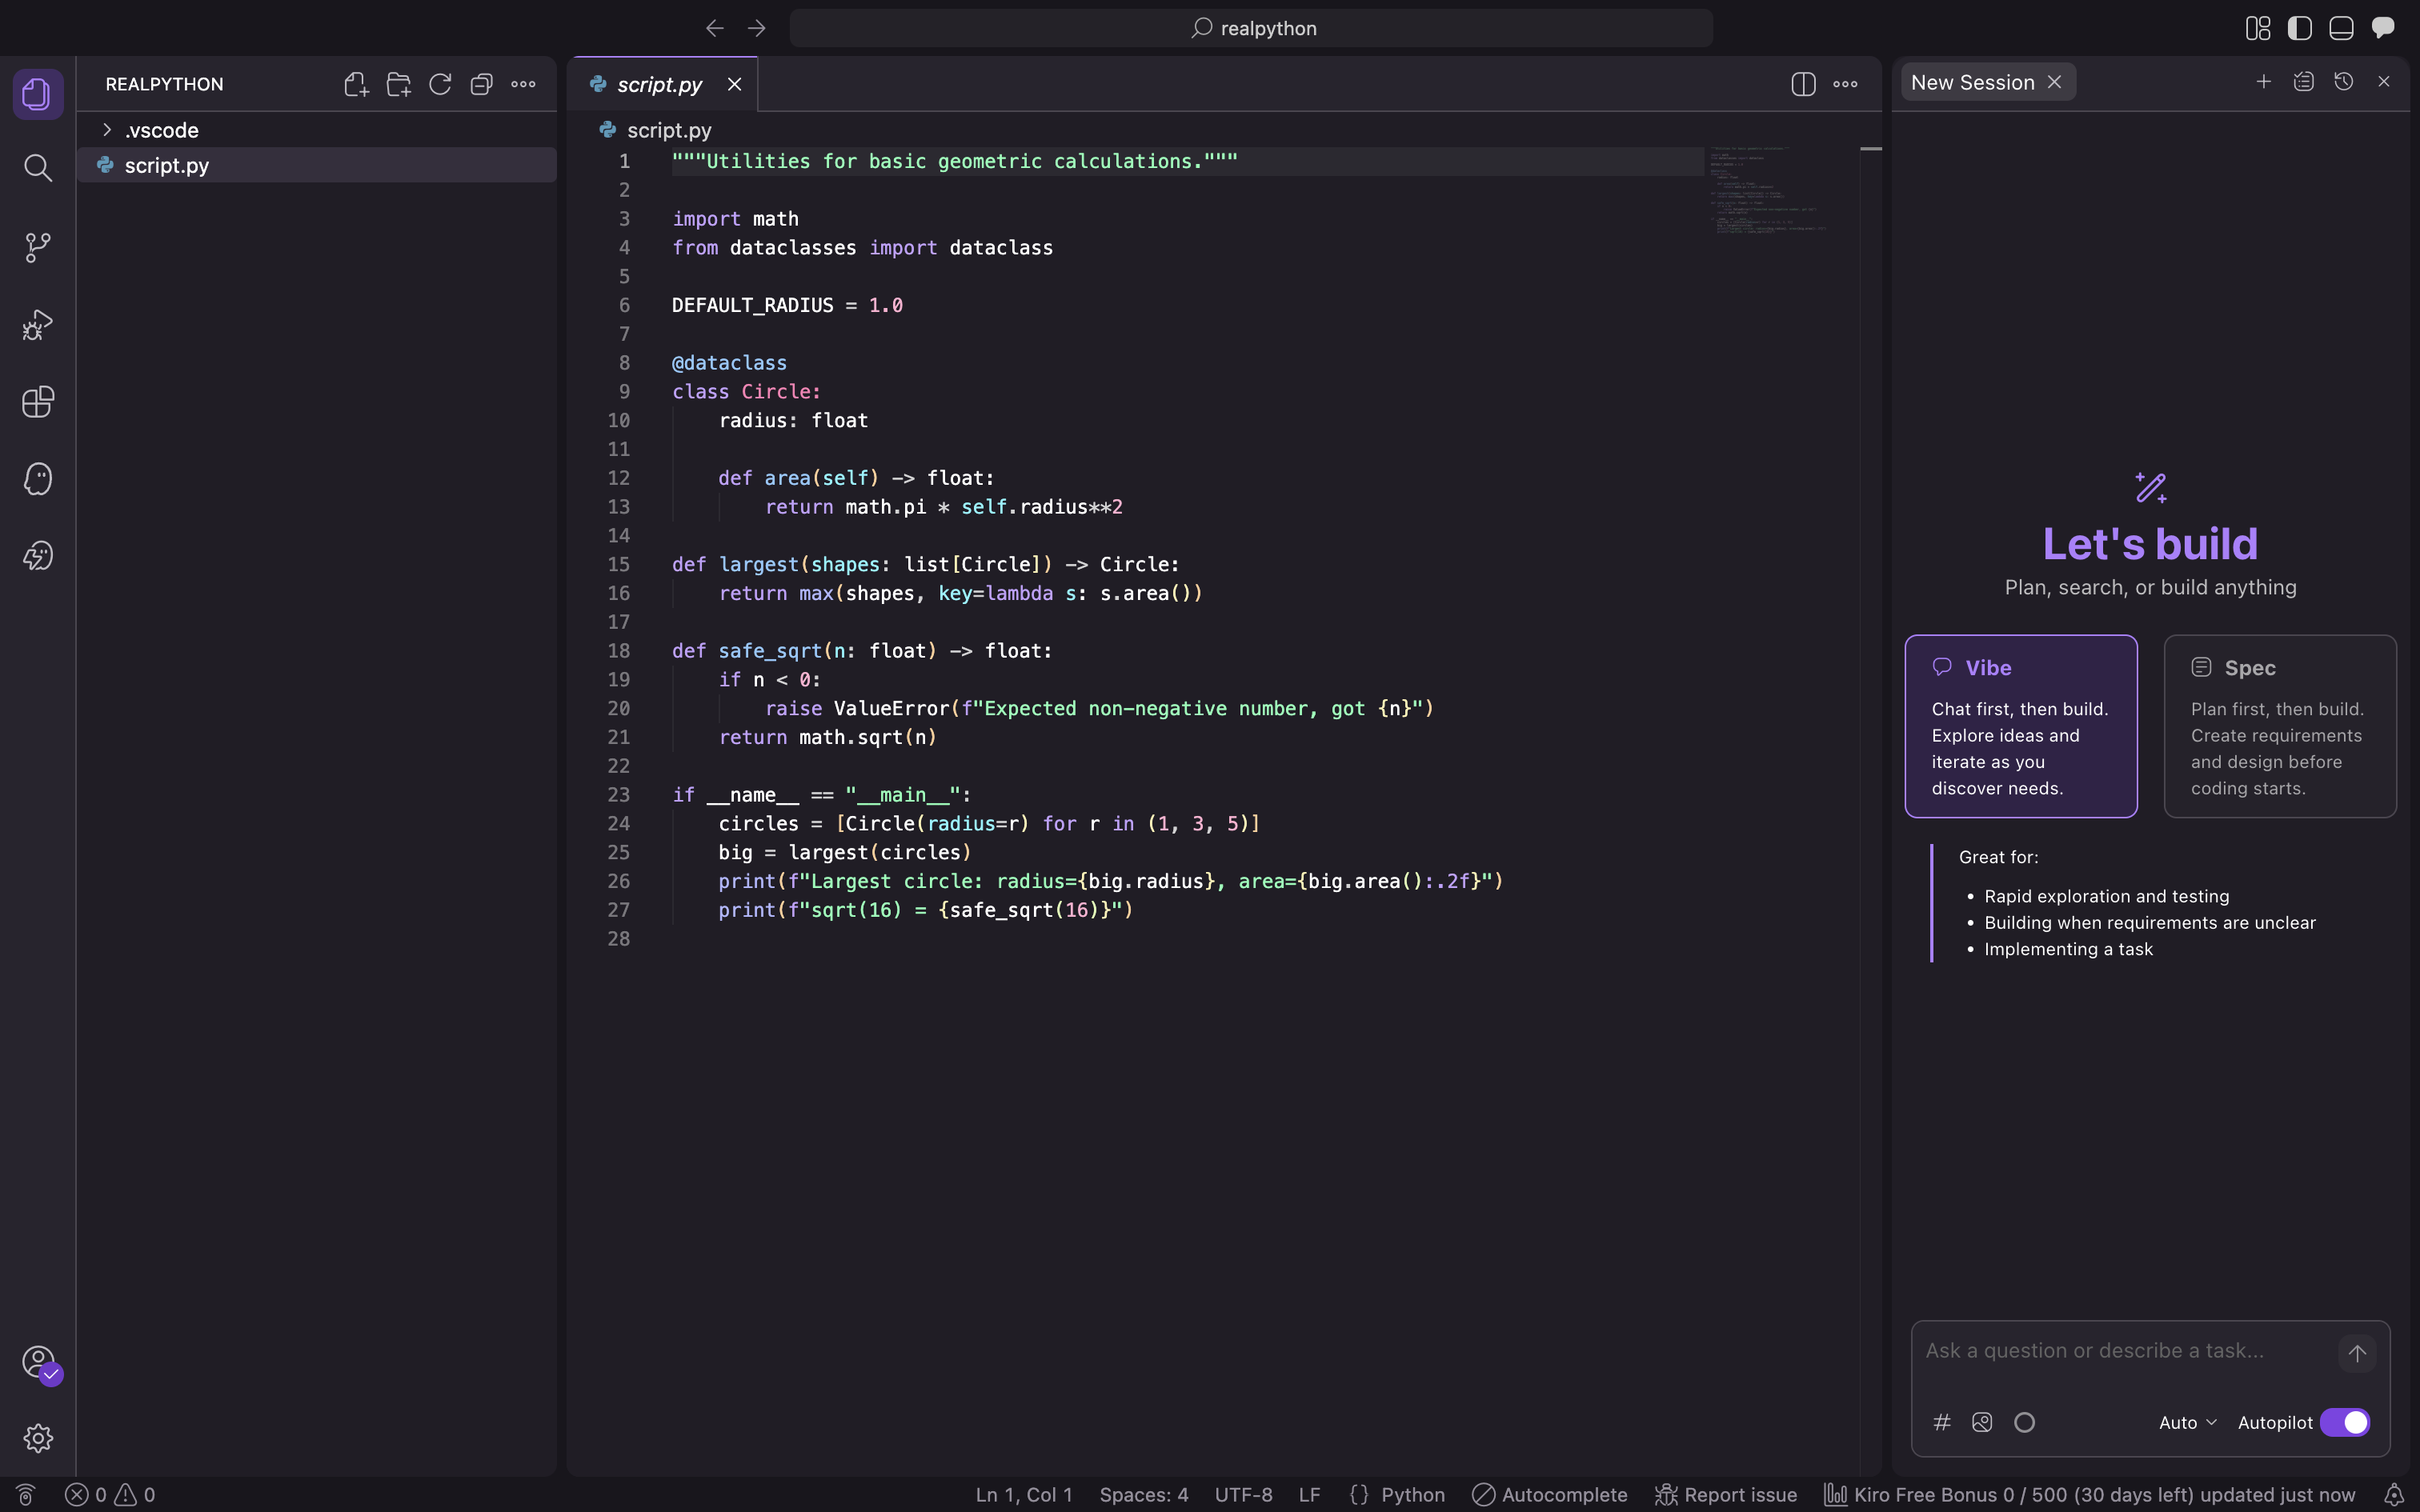Toggle the Autopilot switch off
The width and height of the screenshot is (2420, 1512).
pyautogui.click(x=2345, y=1422)
